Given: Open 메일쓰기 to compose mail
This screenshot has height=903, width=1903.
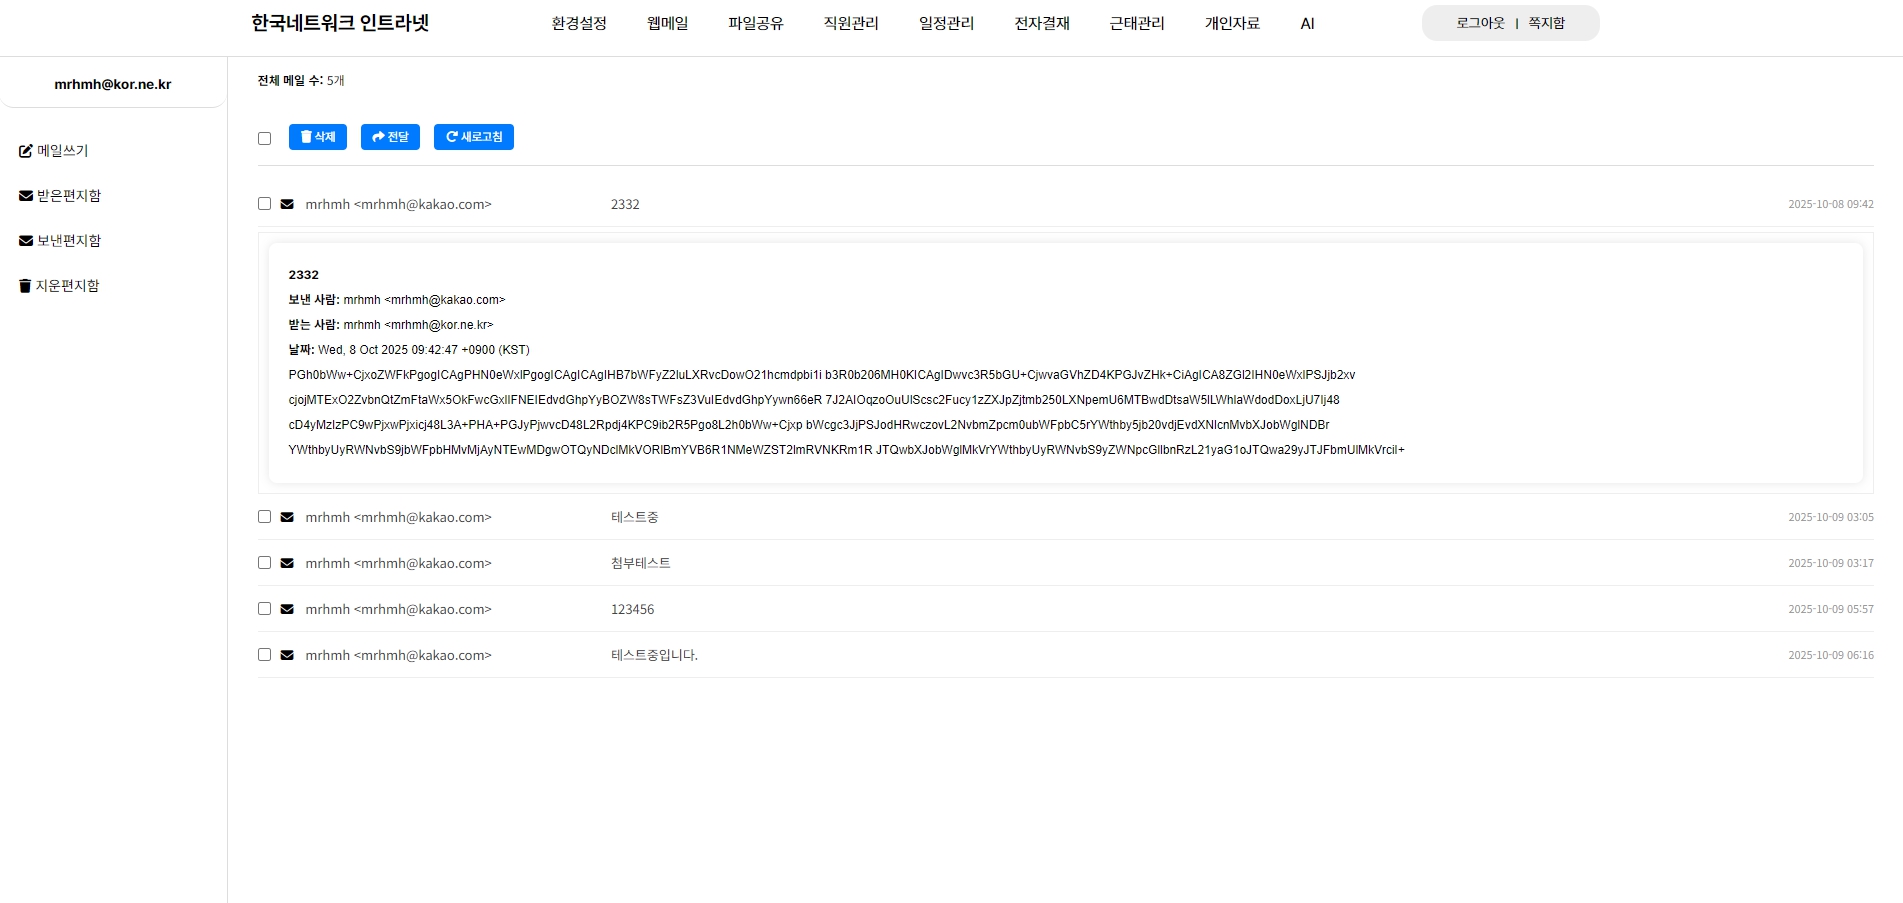Looking at the screenshot, I should point(54,151).
